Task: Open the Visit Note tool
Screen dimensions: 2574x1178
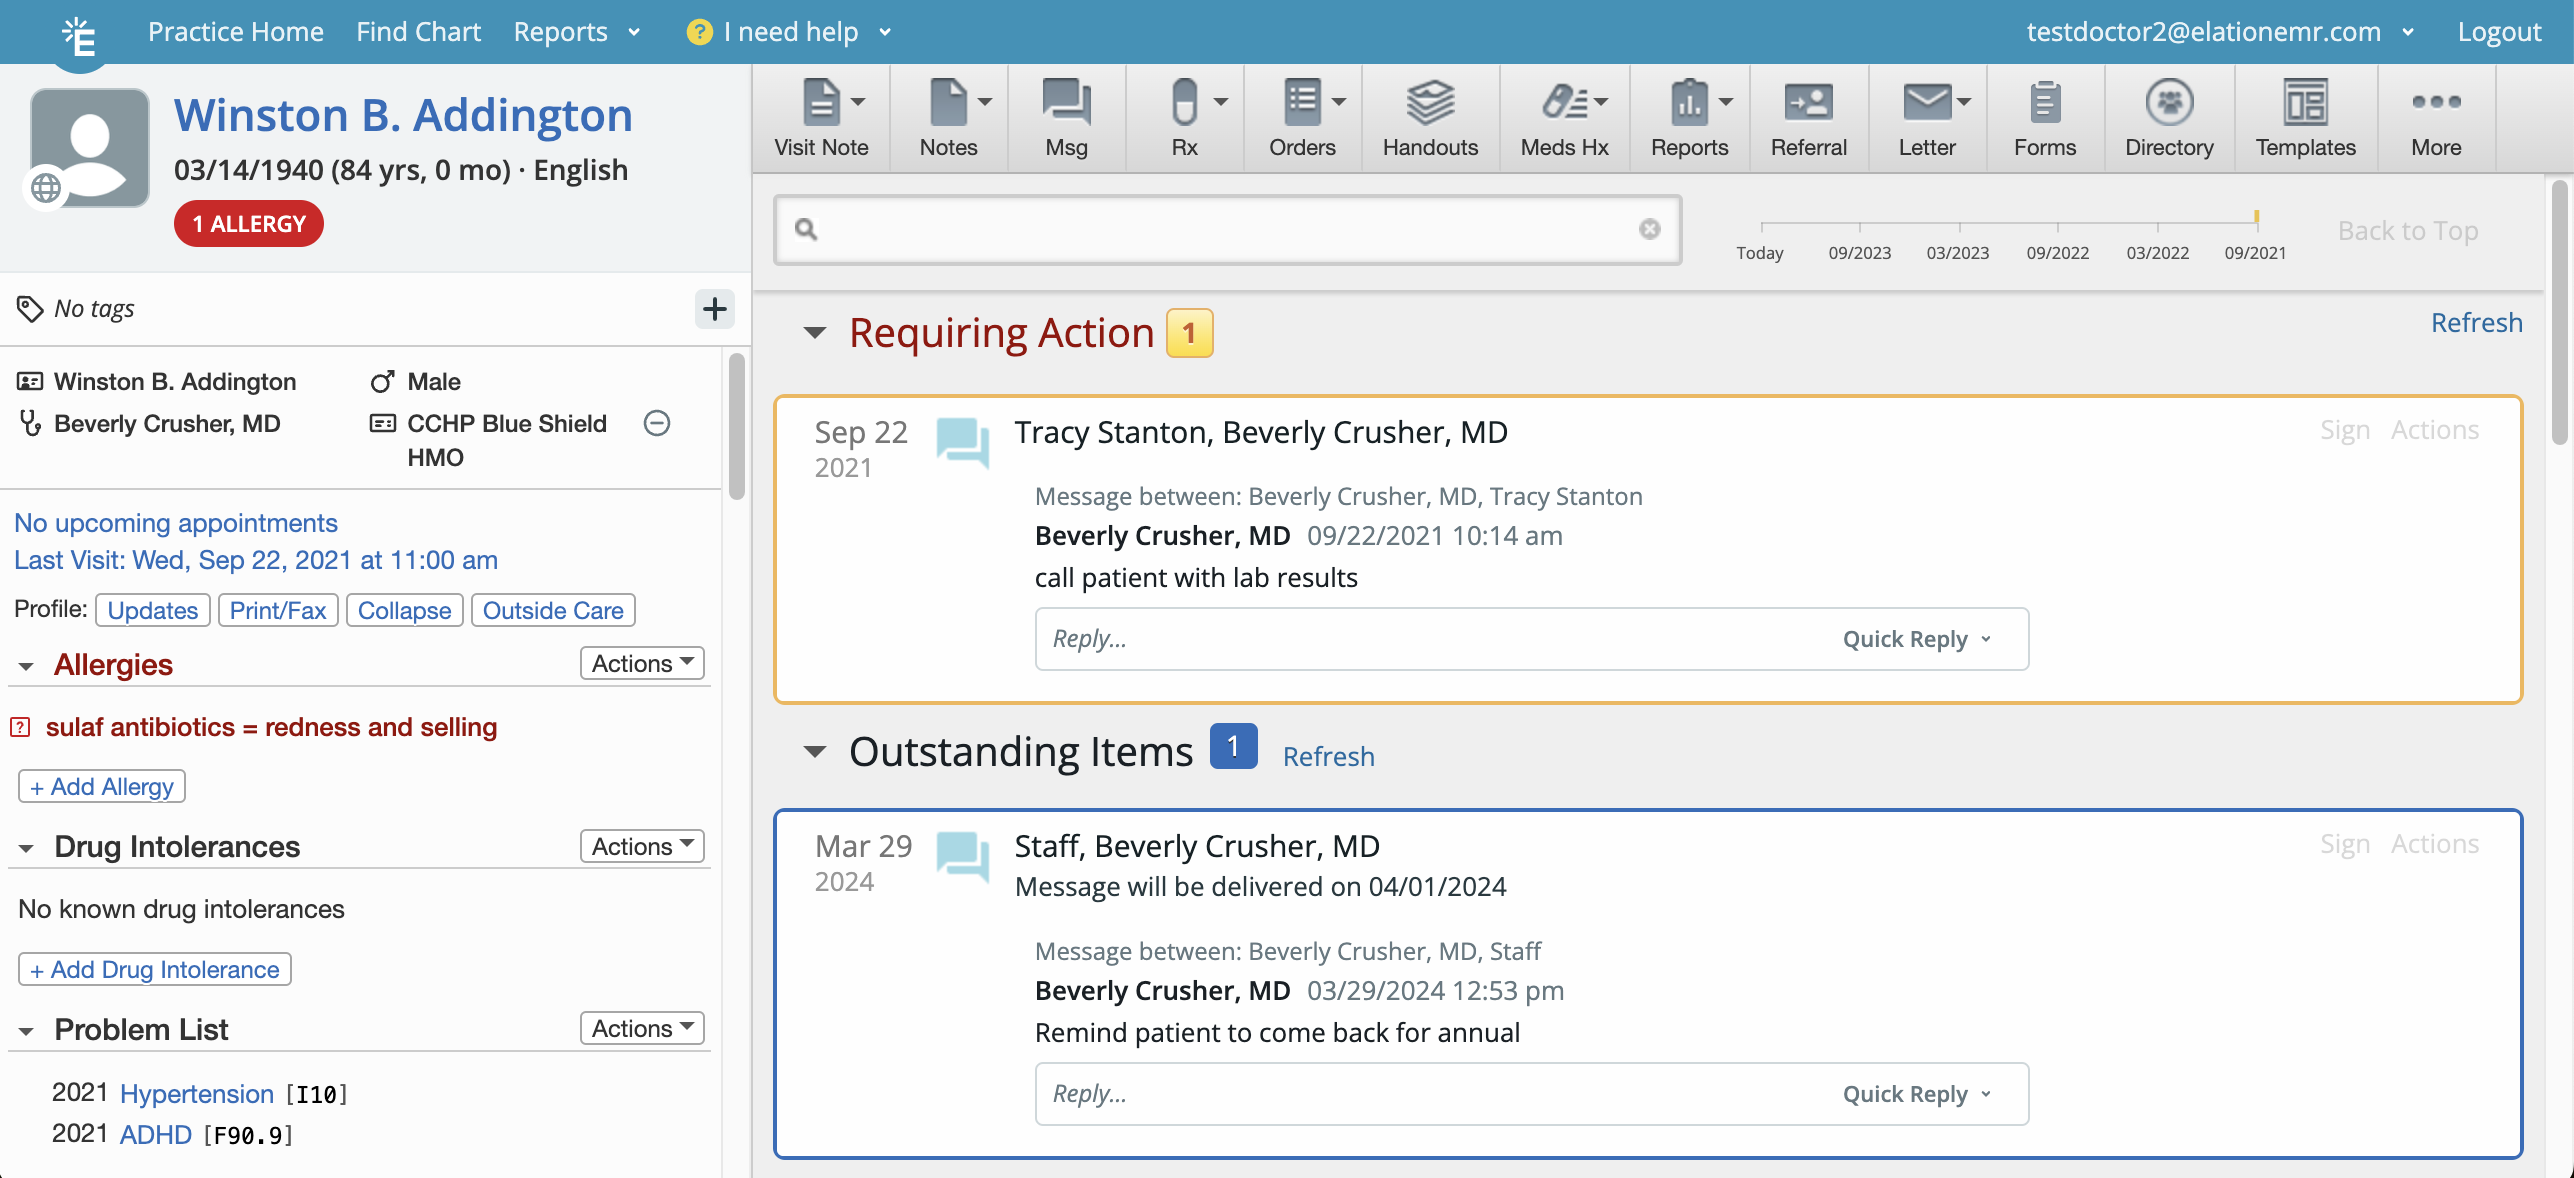Action: pyautogui.click(x=821, y=116)
